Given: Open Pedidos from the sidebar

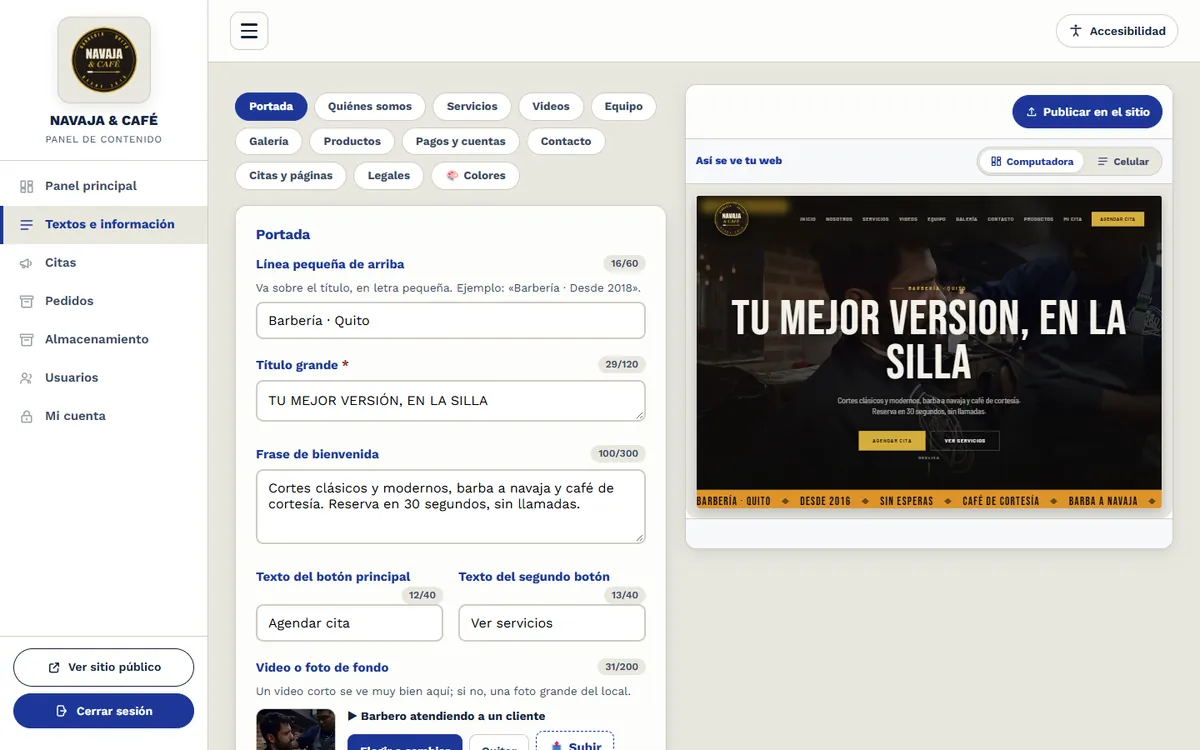Looking at the screenshot, I should (x=104, y=301).
